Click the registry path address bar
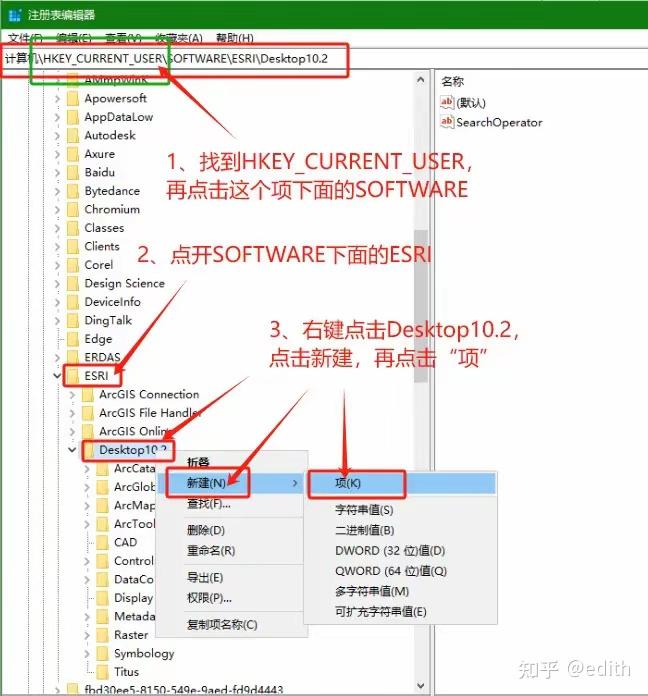This screenshot has width=648, height=696. point(324,59)
